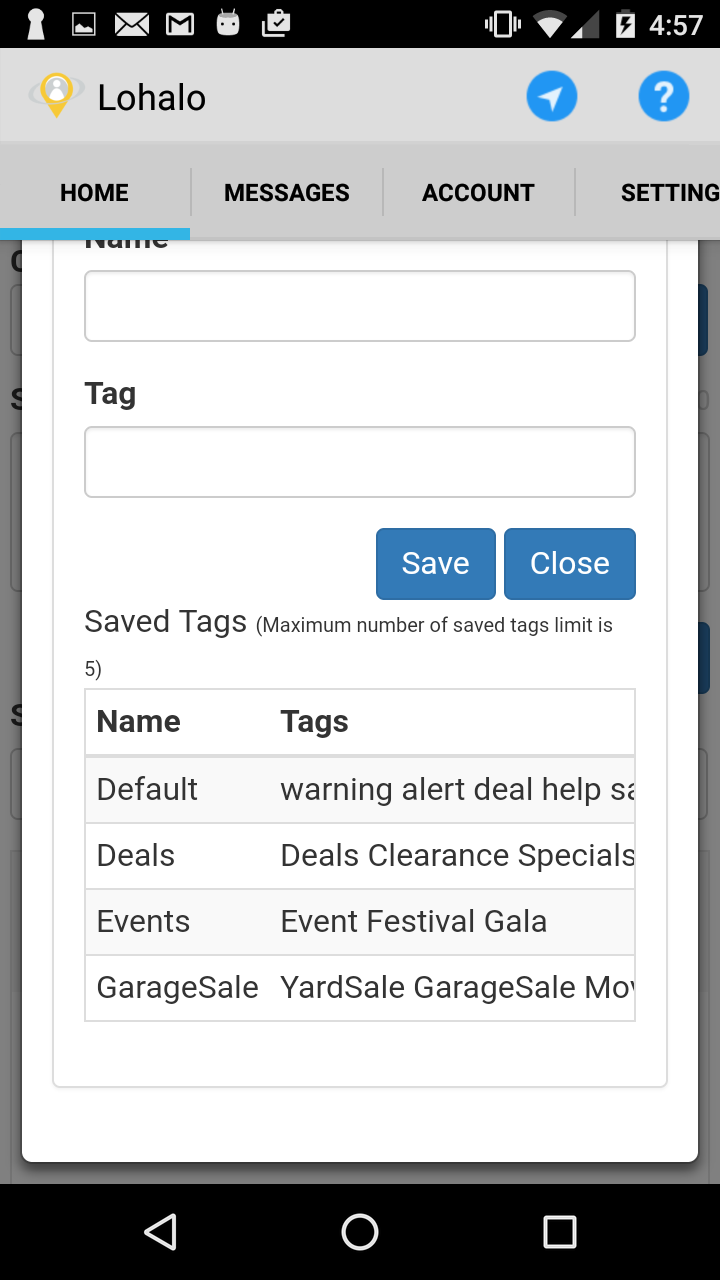Select the Home tab
Image resolution: width=720 pixels, height=1280 pixels.
click(x=94, y=193)
